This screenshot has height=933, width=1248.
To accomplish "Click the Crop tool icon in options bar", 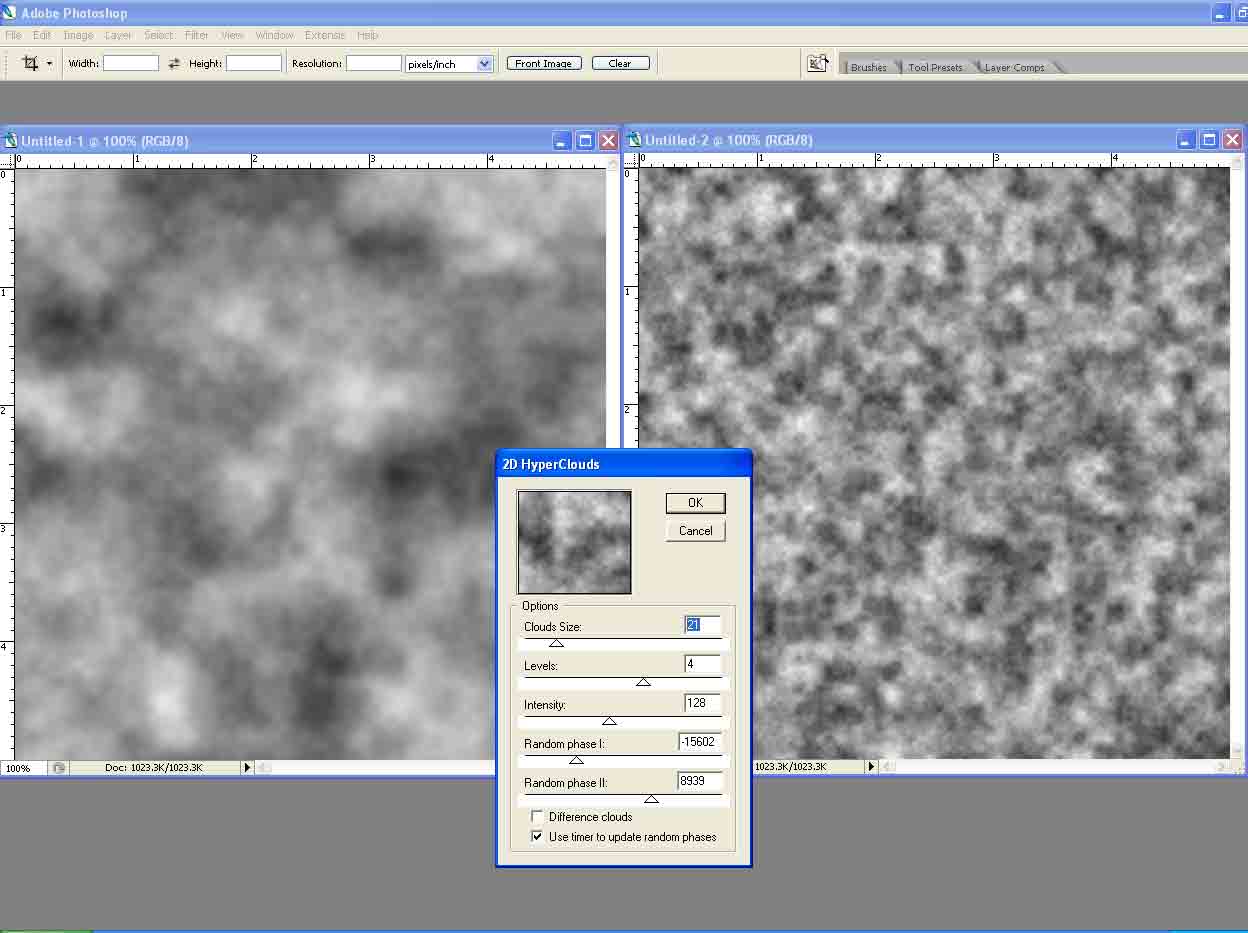I will (29, 63).
